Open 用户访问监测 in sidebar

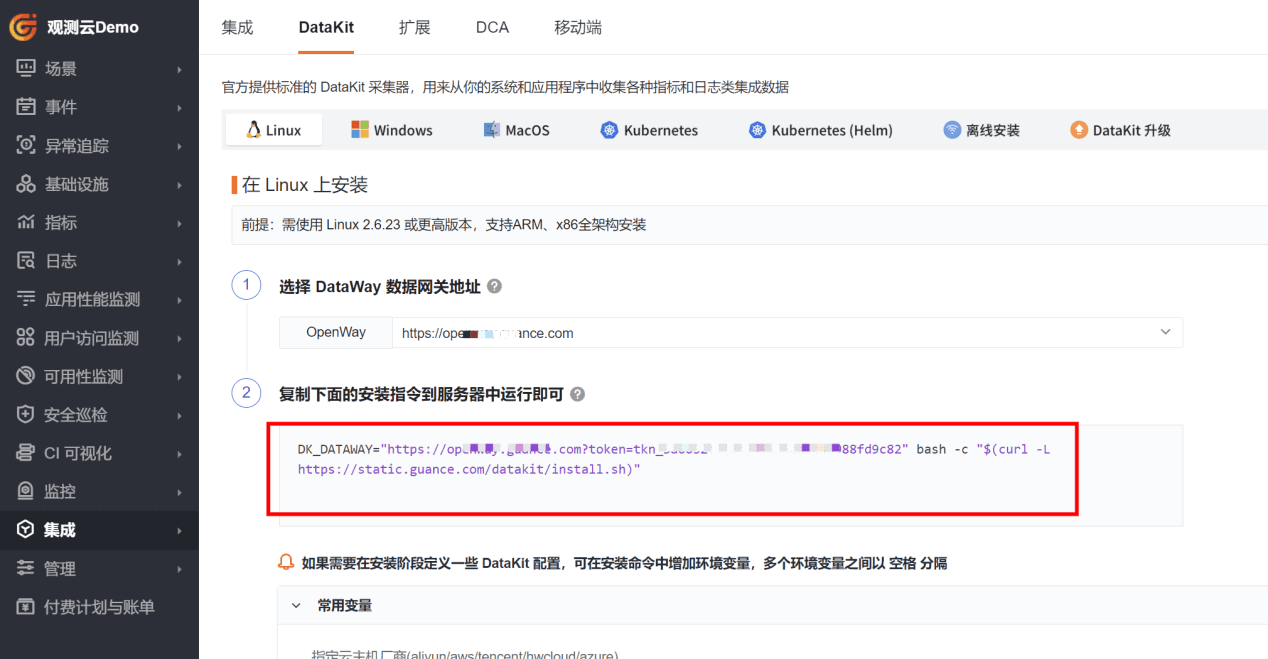99,338
